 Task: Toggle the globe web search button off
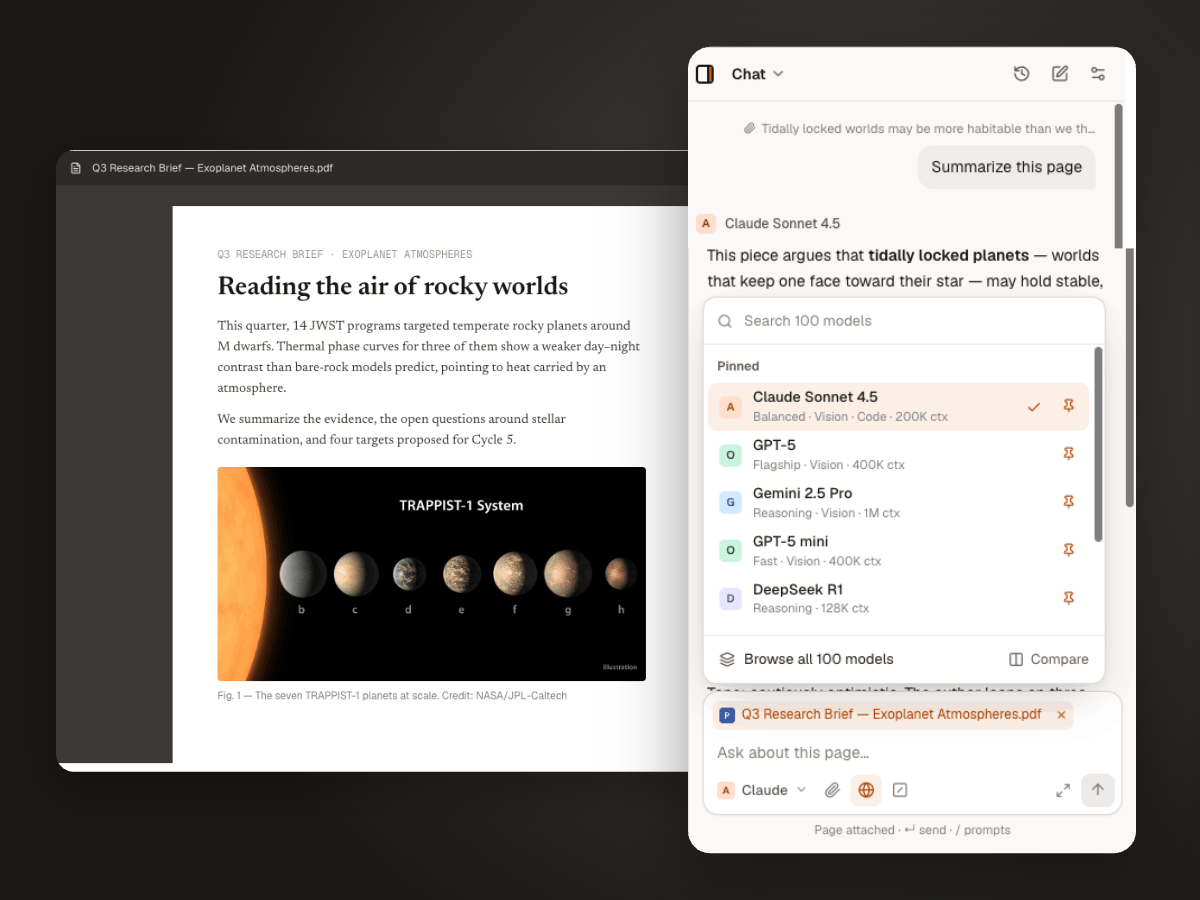pos(866,790)
